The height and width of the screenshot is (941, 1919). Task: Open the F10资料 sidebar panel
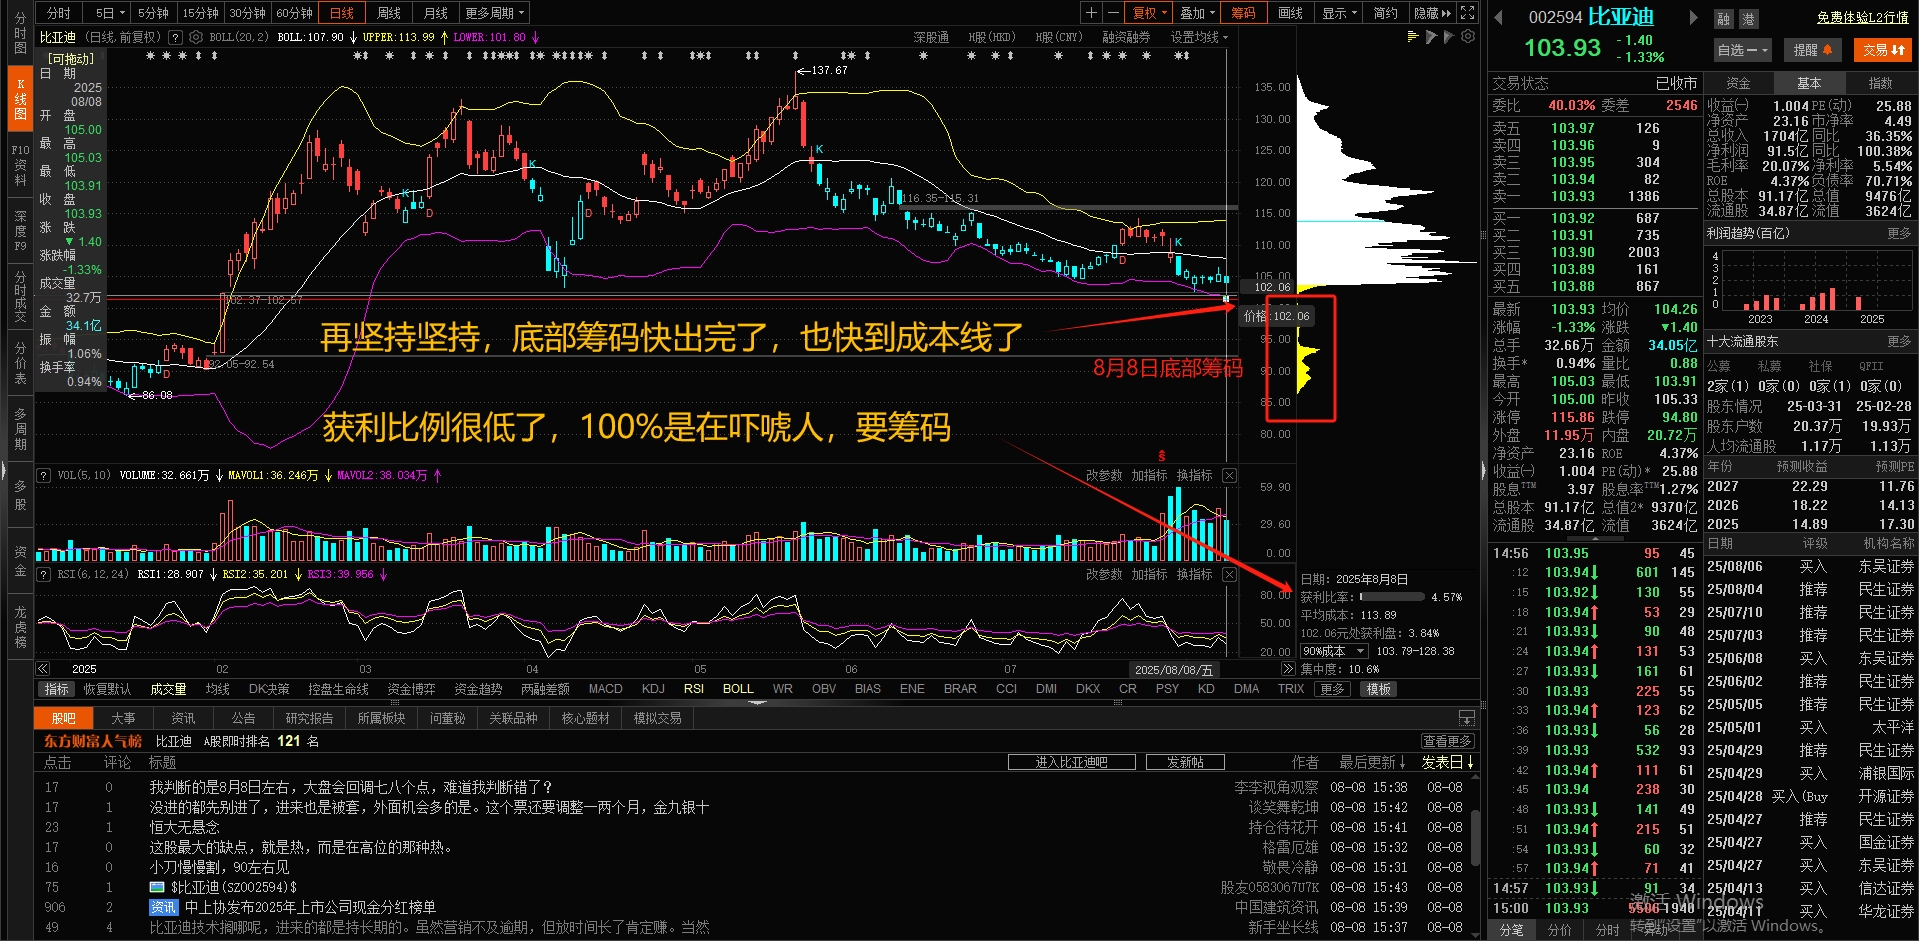(x=20, y=165)
